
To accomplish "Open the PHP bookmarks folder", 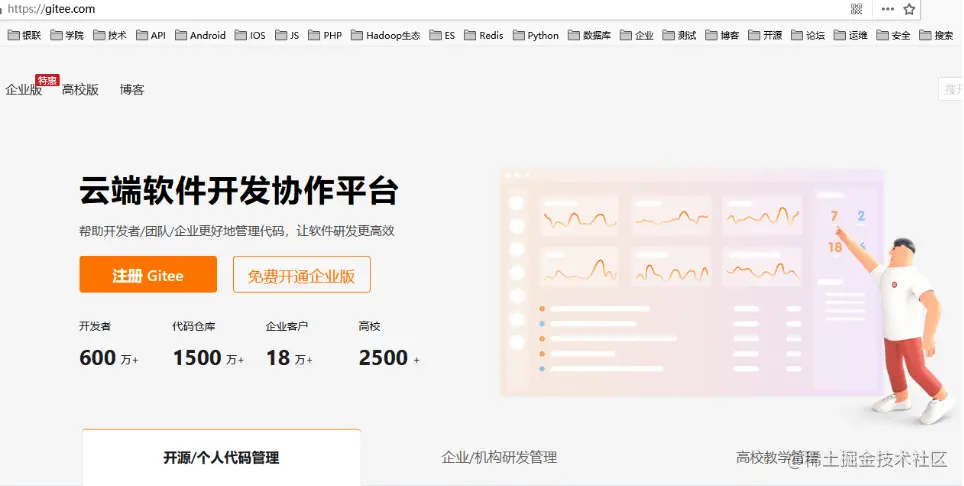I will click(325, 35).
